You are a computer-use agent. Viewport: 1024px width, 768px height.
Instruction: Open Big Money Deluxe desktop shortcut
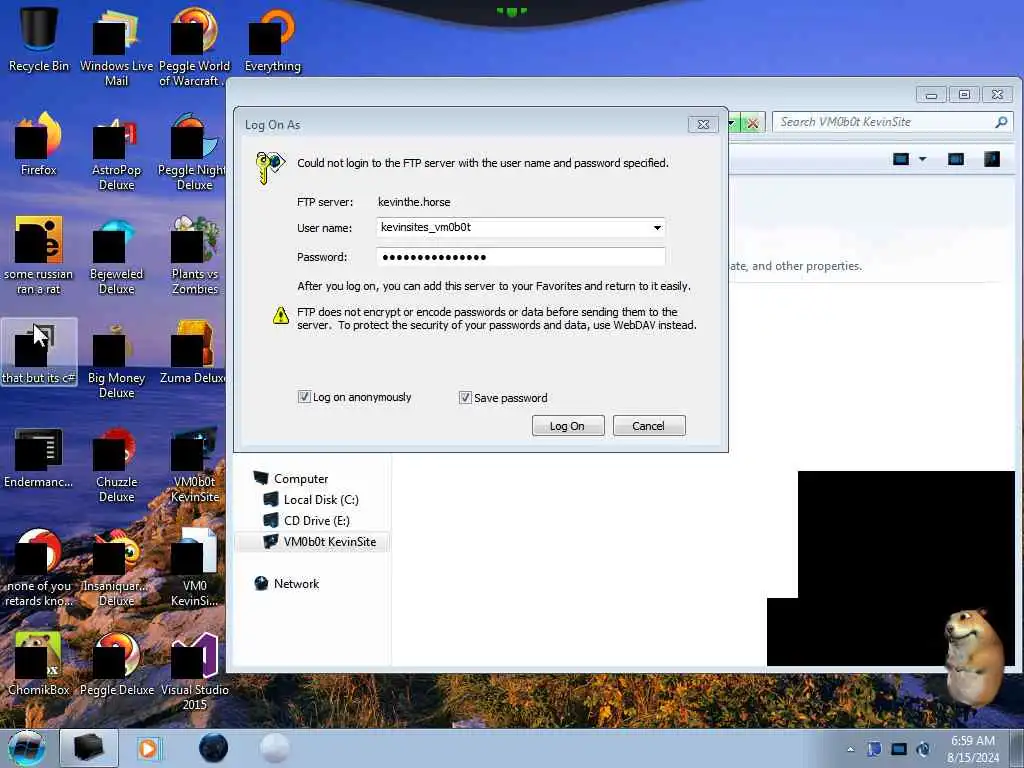pyautogui.click(x=116, y=359)
